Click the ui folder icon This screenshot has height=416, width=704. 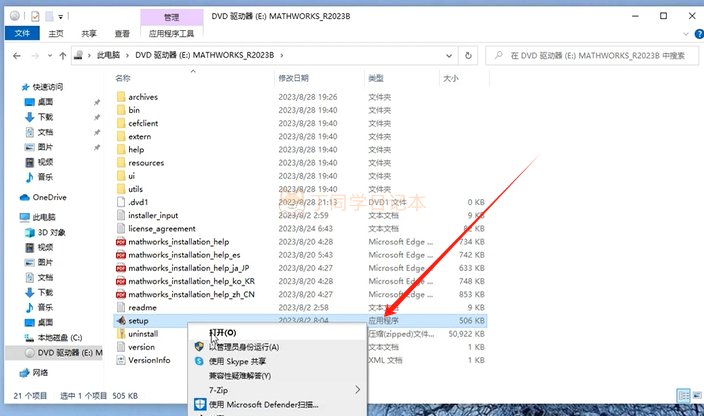pos(121,175)
